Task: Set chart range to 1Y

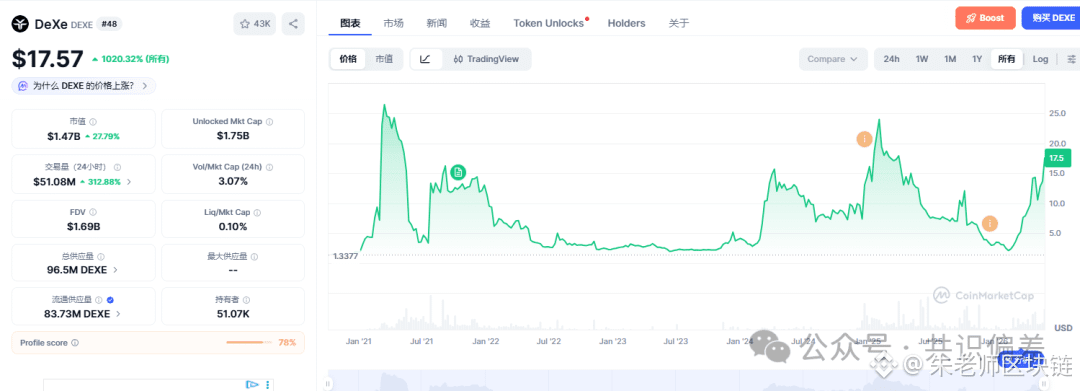Action: point(977,59)
